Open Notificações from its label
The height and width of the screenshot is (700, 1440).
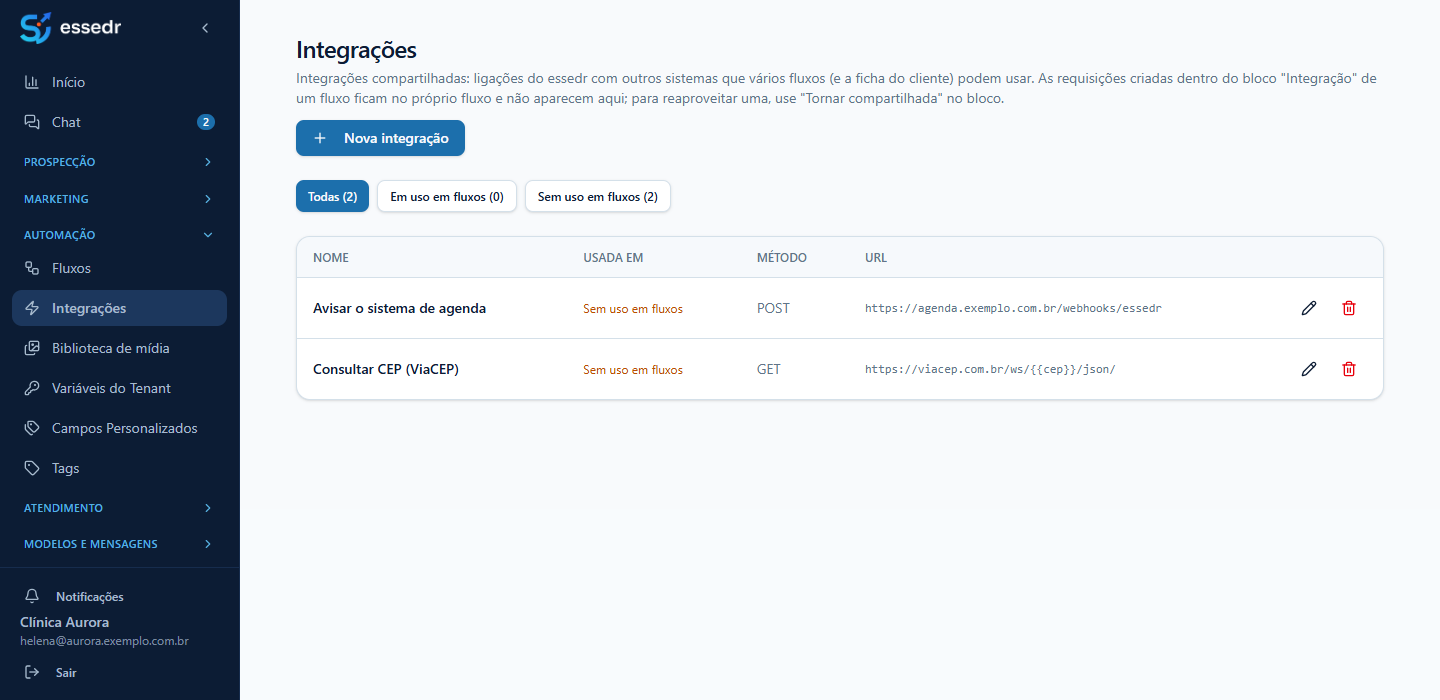coord(90,597)
